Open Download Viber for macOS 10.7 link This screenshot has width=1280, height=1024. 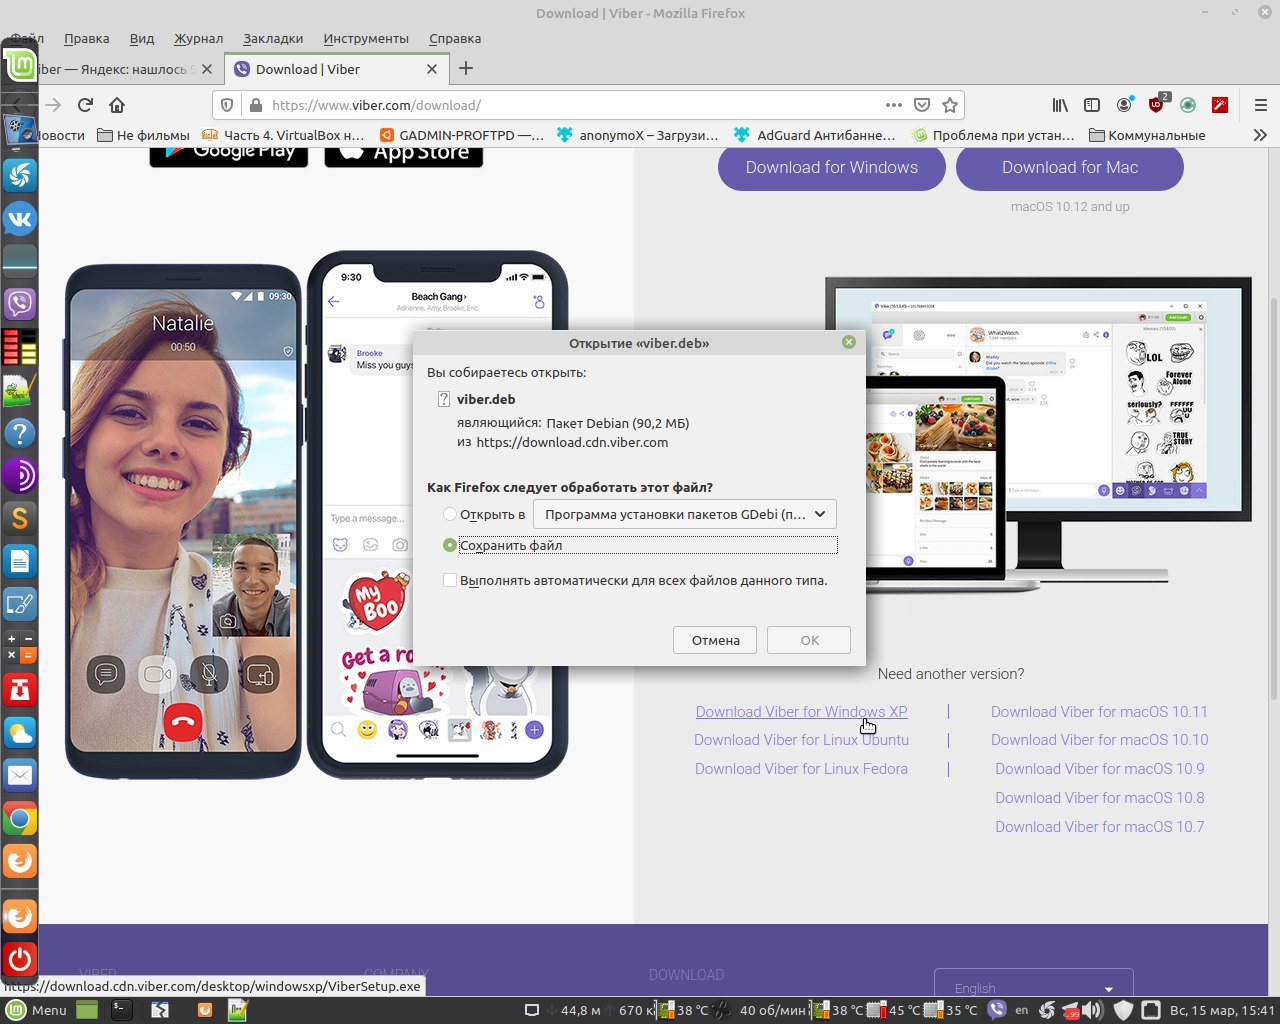click(x=1099, y=827)
